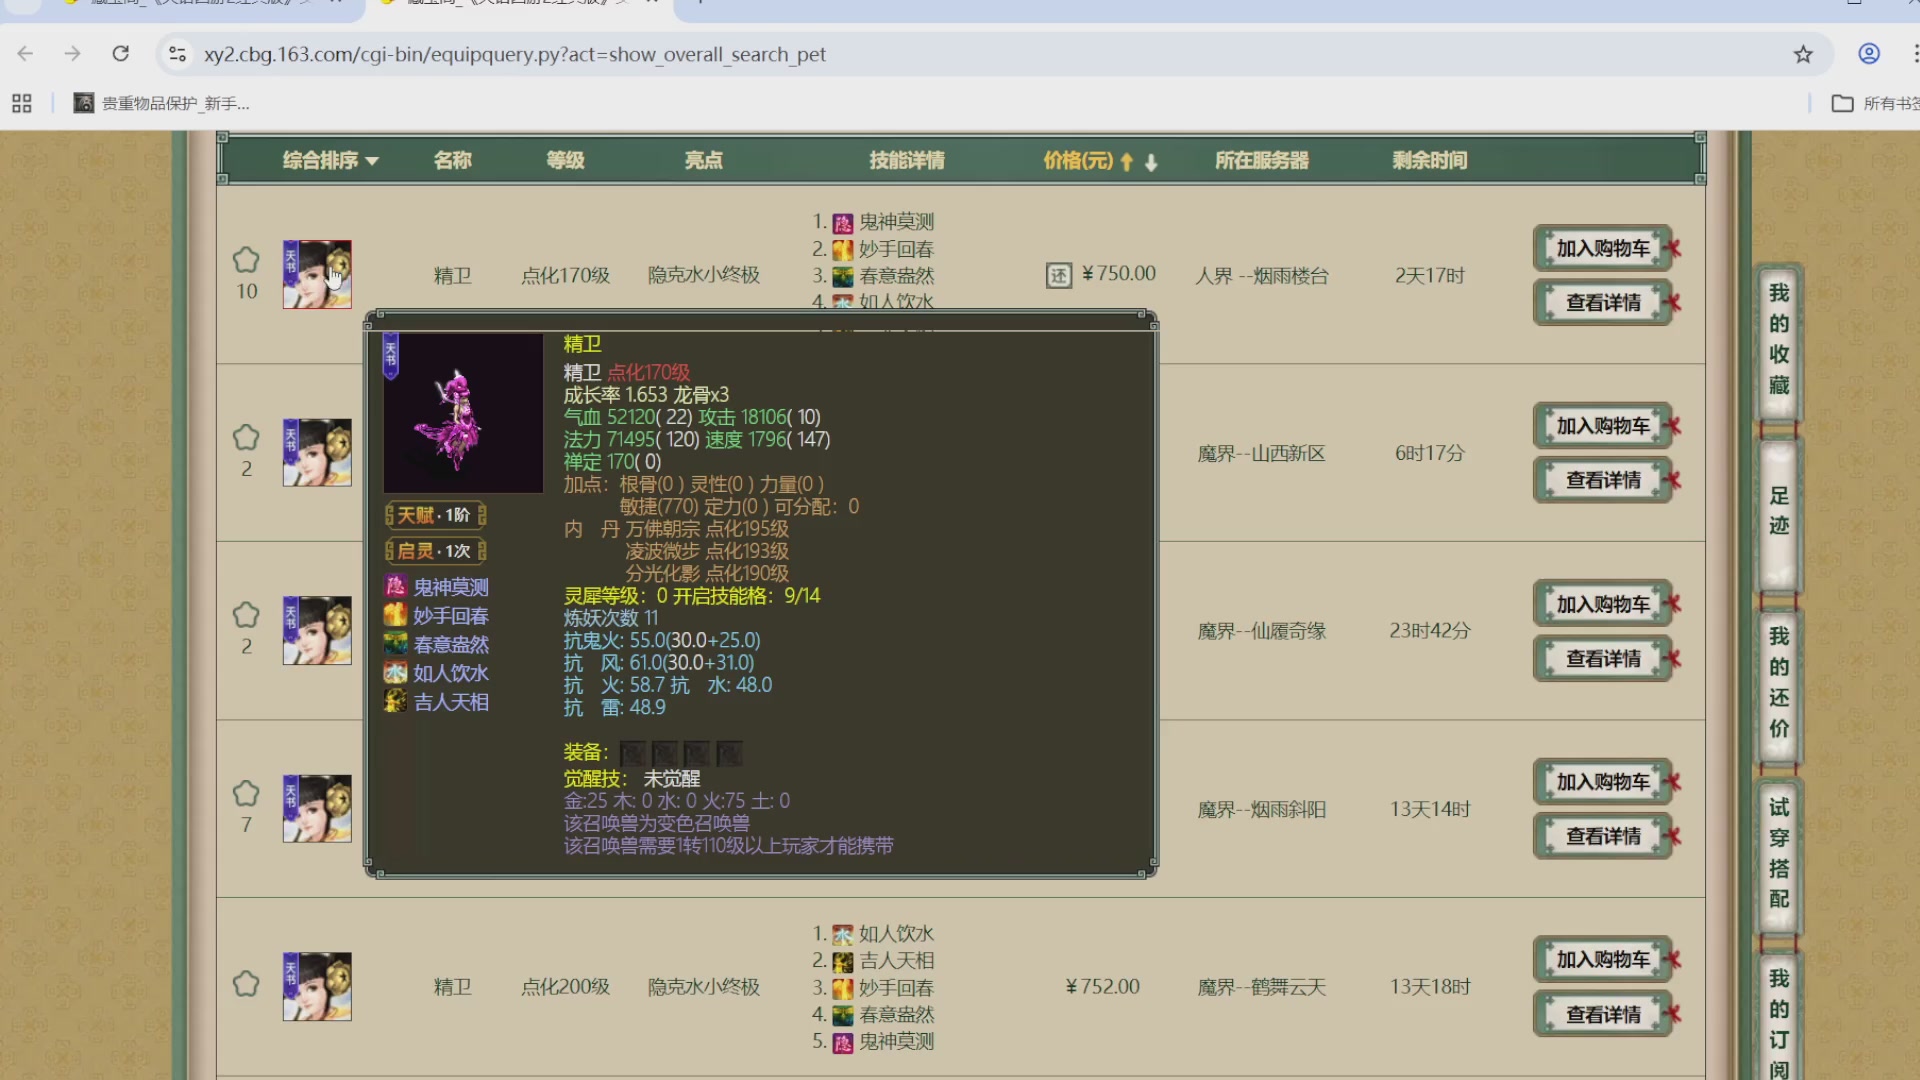The image size is (1920, 1080).
Task: Click the first empty equipment slot in tooltip
Action: 632,752
